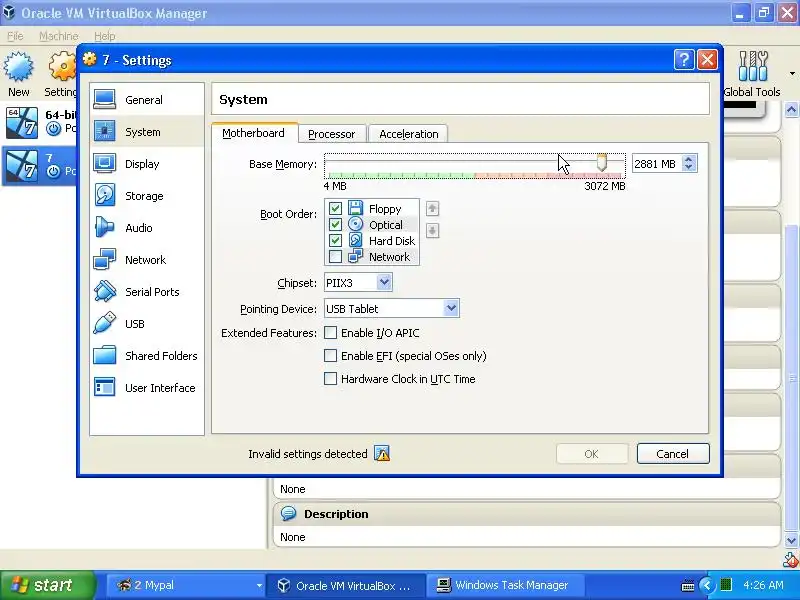The width and height of the screenshot is (800, 600).
Task: Open the Storage settings category
Action: click(146, 196)
